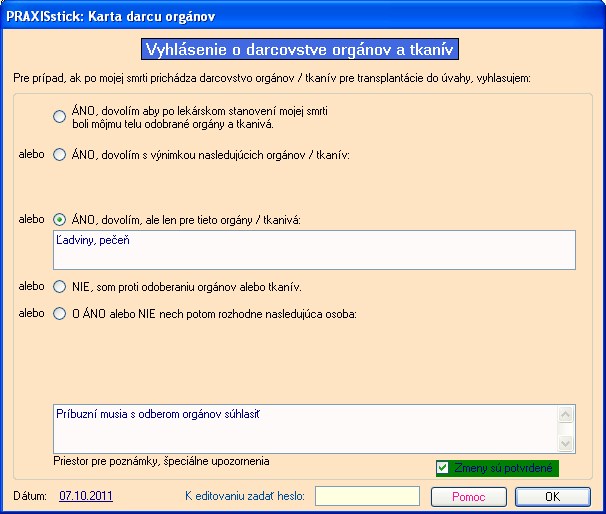Image resolution: width=606 pixels, height=514 pixels.
Task: Select first ÁNO option allowing all organs
Action: [60, 117]
